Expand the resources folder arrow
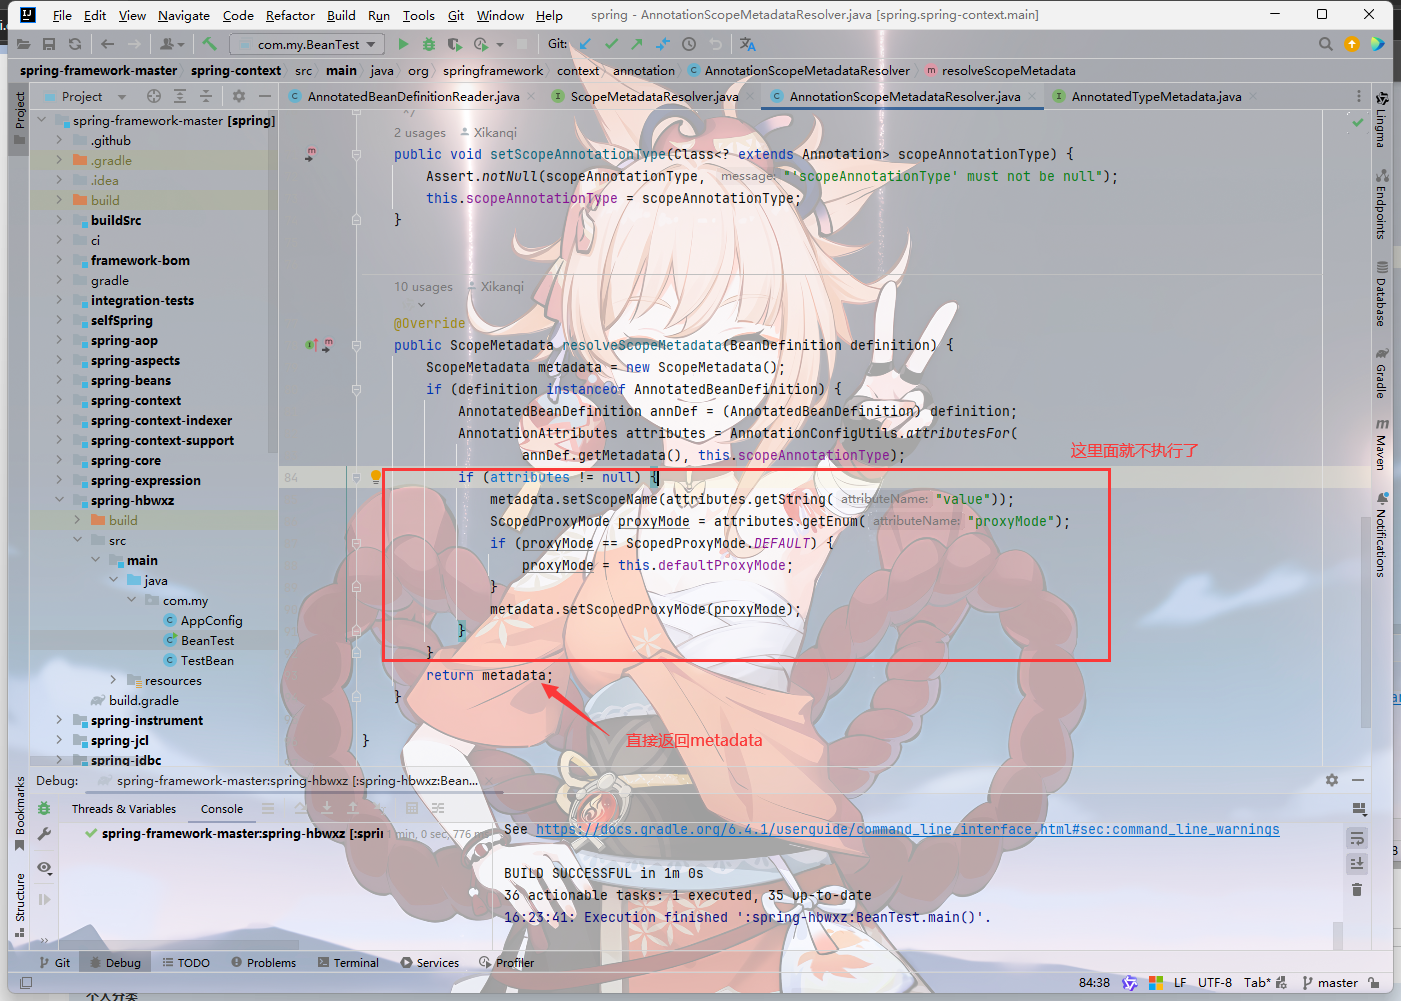This screenshot has height=1001, width=1401. tap(113, 680)
